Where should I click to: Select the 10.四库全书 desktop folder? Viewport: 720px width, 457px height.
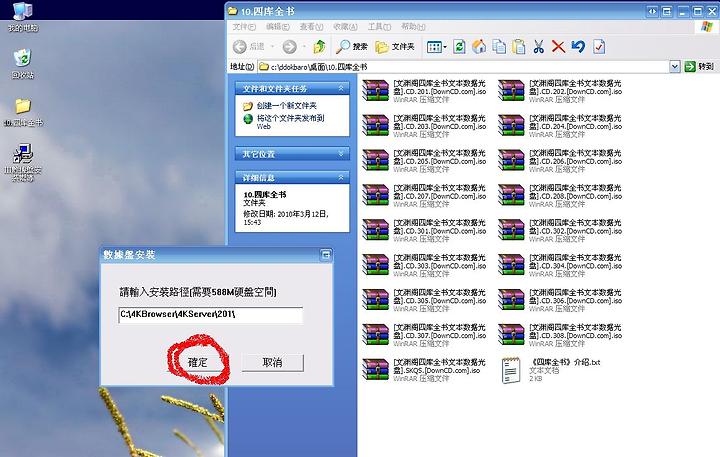coord(23,113)
